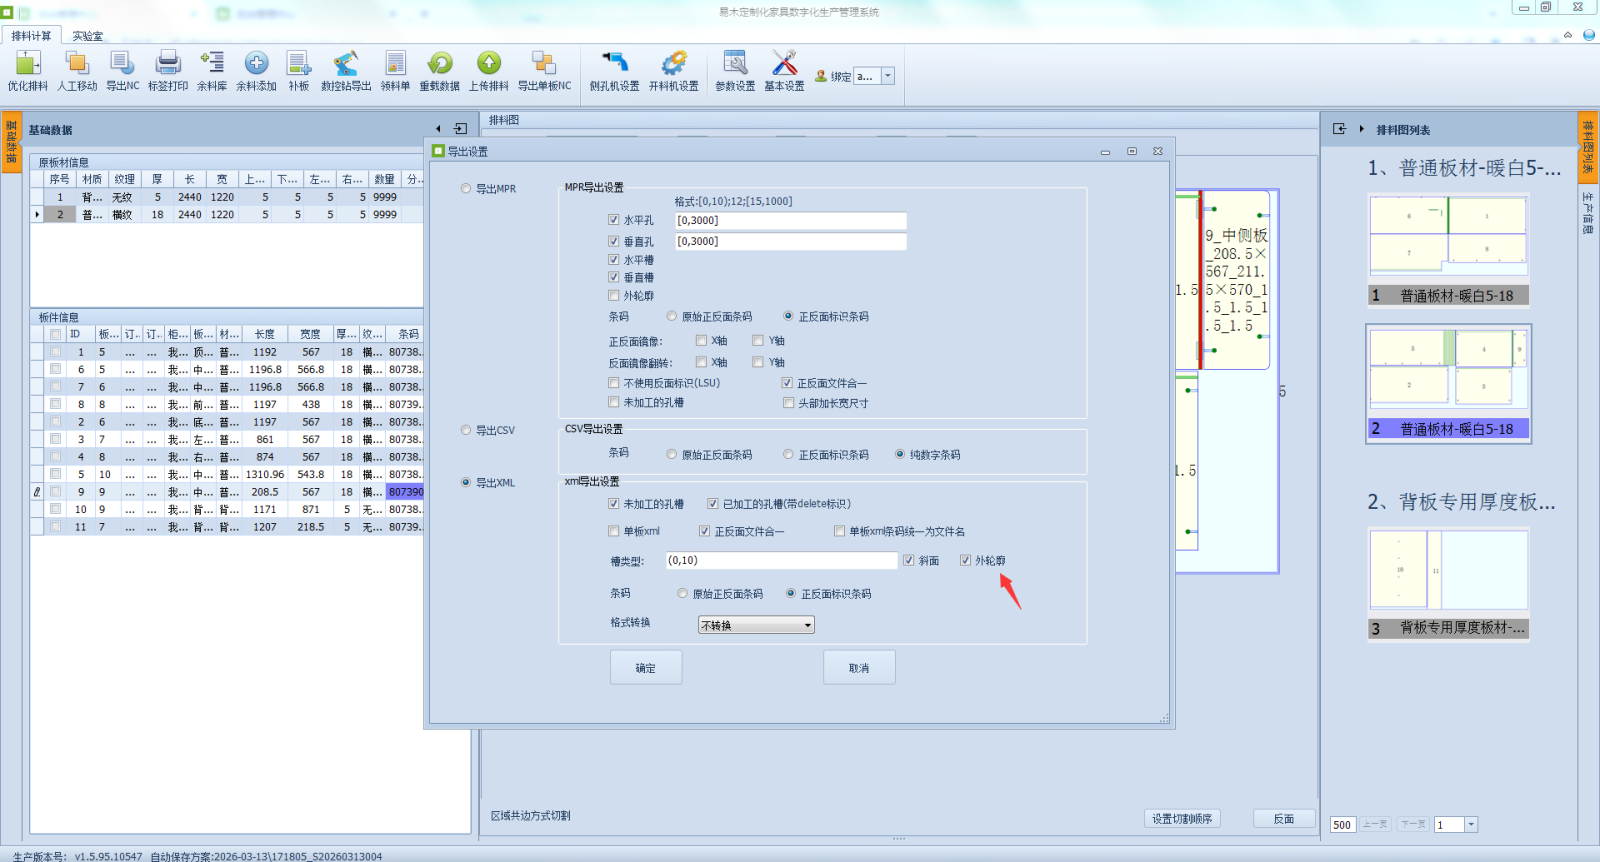Uncheck the xml 外轮廓 checkbox

(965, 561)
